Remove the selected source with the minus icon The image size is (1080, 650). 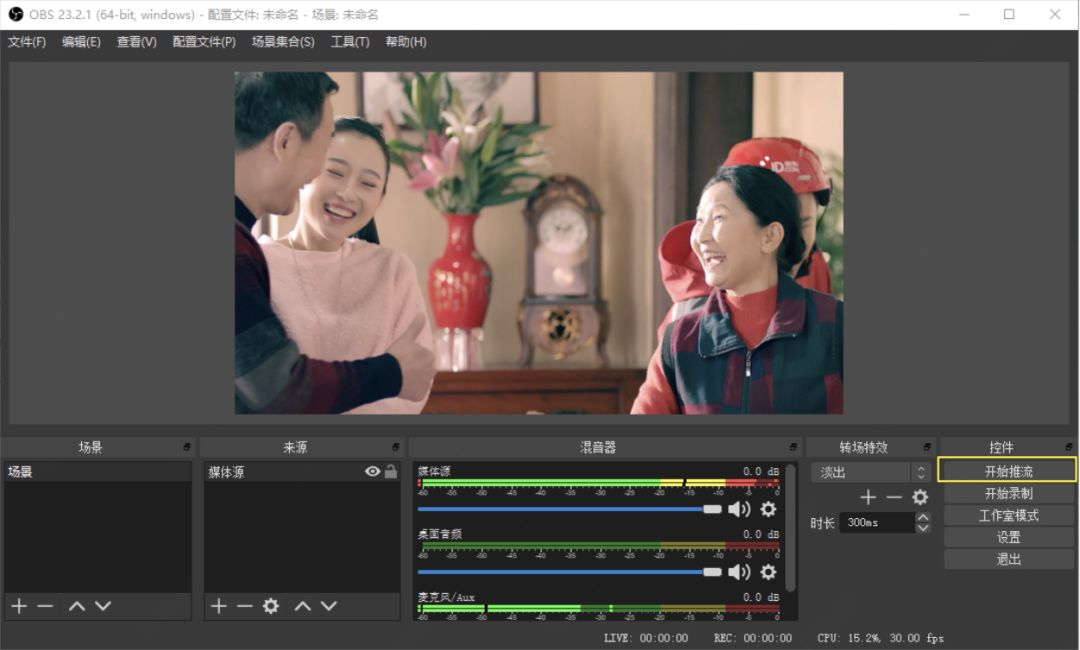tap(245, 606)
